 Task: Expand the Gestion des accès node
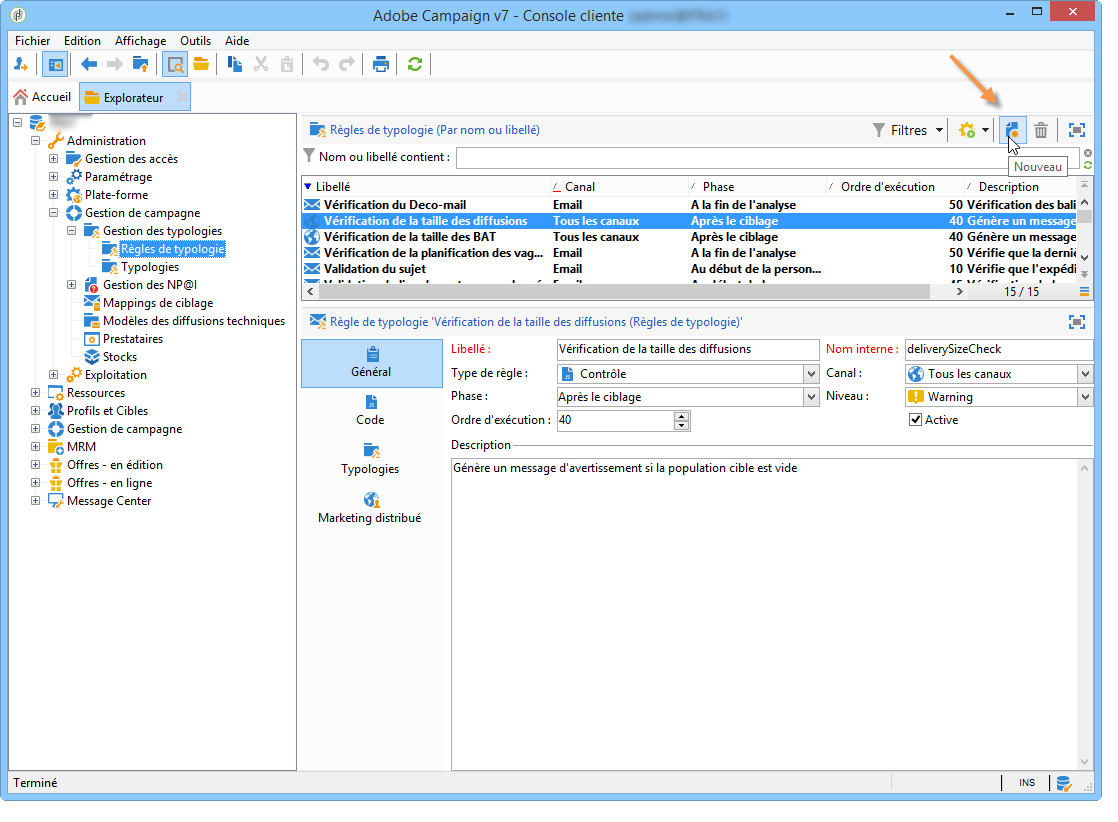[53, 158]
